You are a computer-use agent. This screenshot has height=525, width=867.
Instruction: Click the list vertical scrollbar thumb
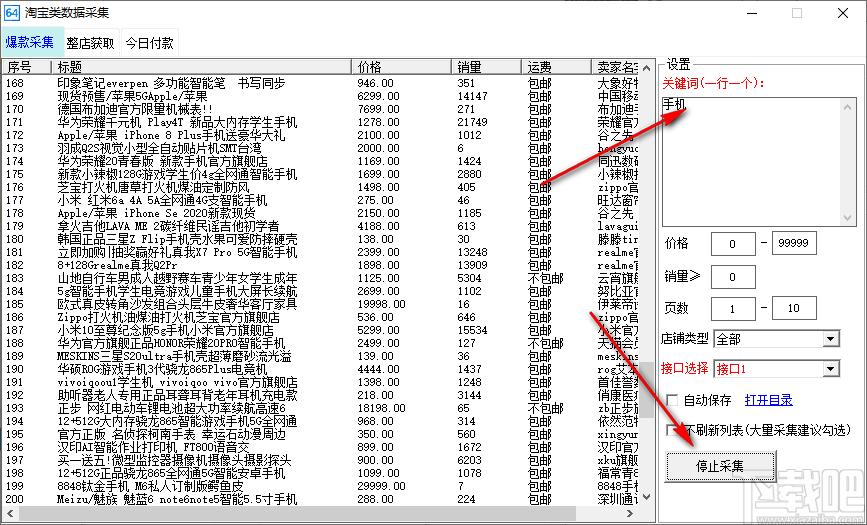(x=646, y=390)
